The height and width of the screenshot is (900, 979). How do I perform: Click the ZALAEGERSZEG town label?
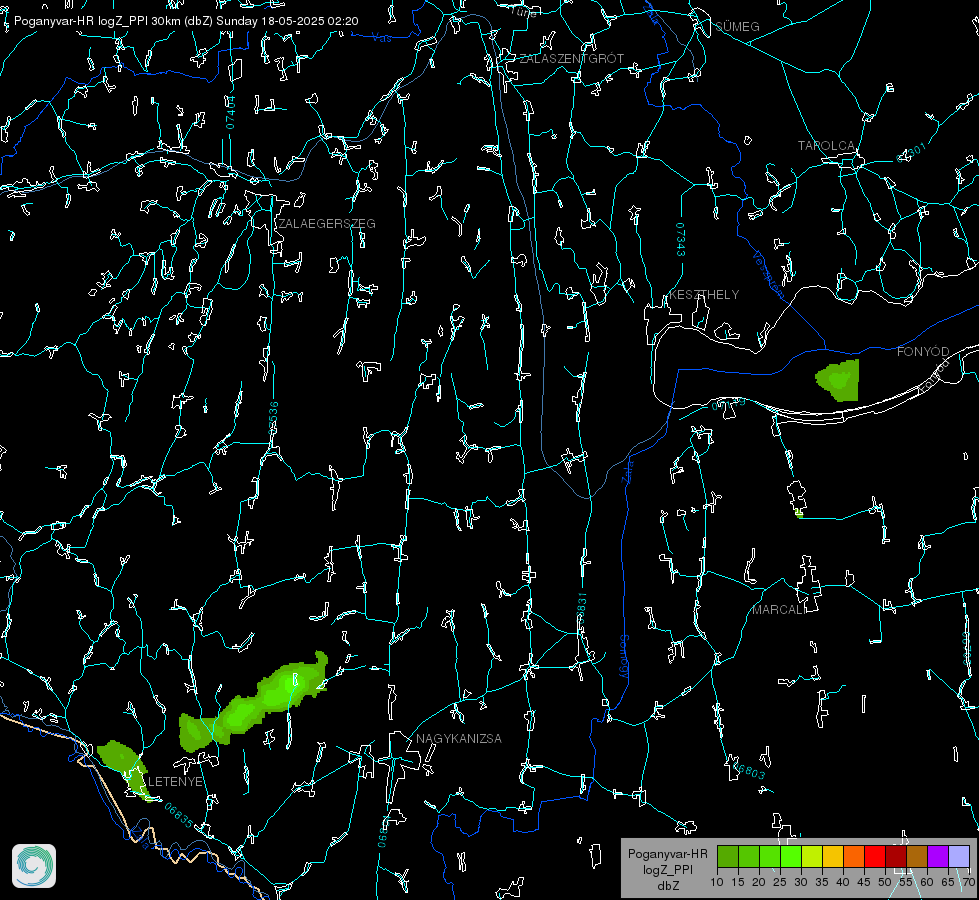327,224
